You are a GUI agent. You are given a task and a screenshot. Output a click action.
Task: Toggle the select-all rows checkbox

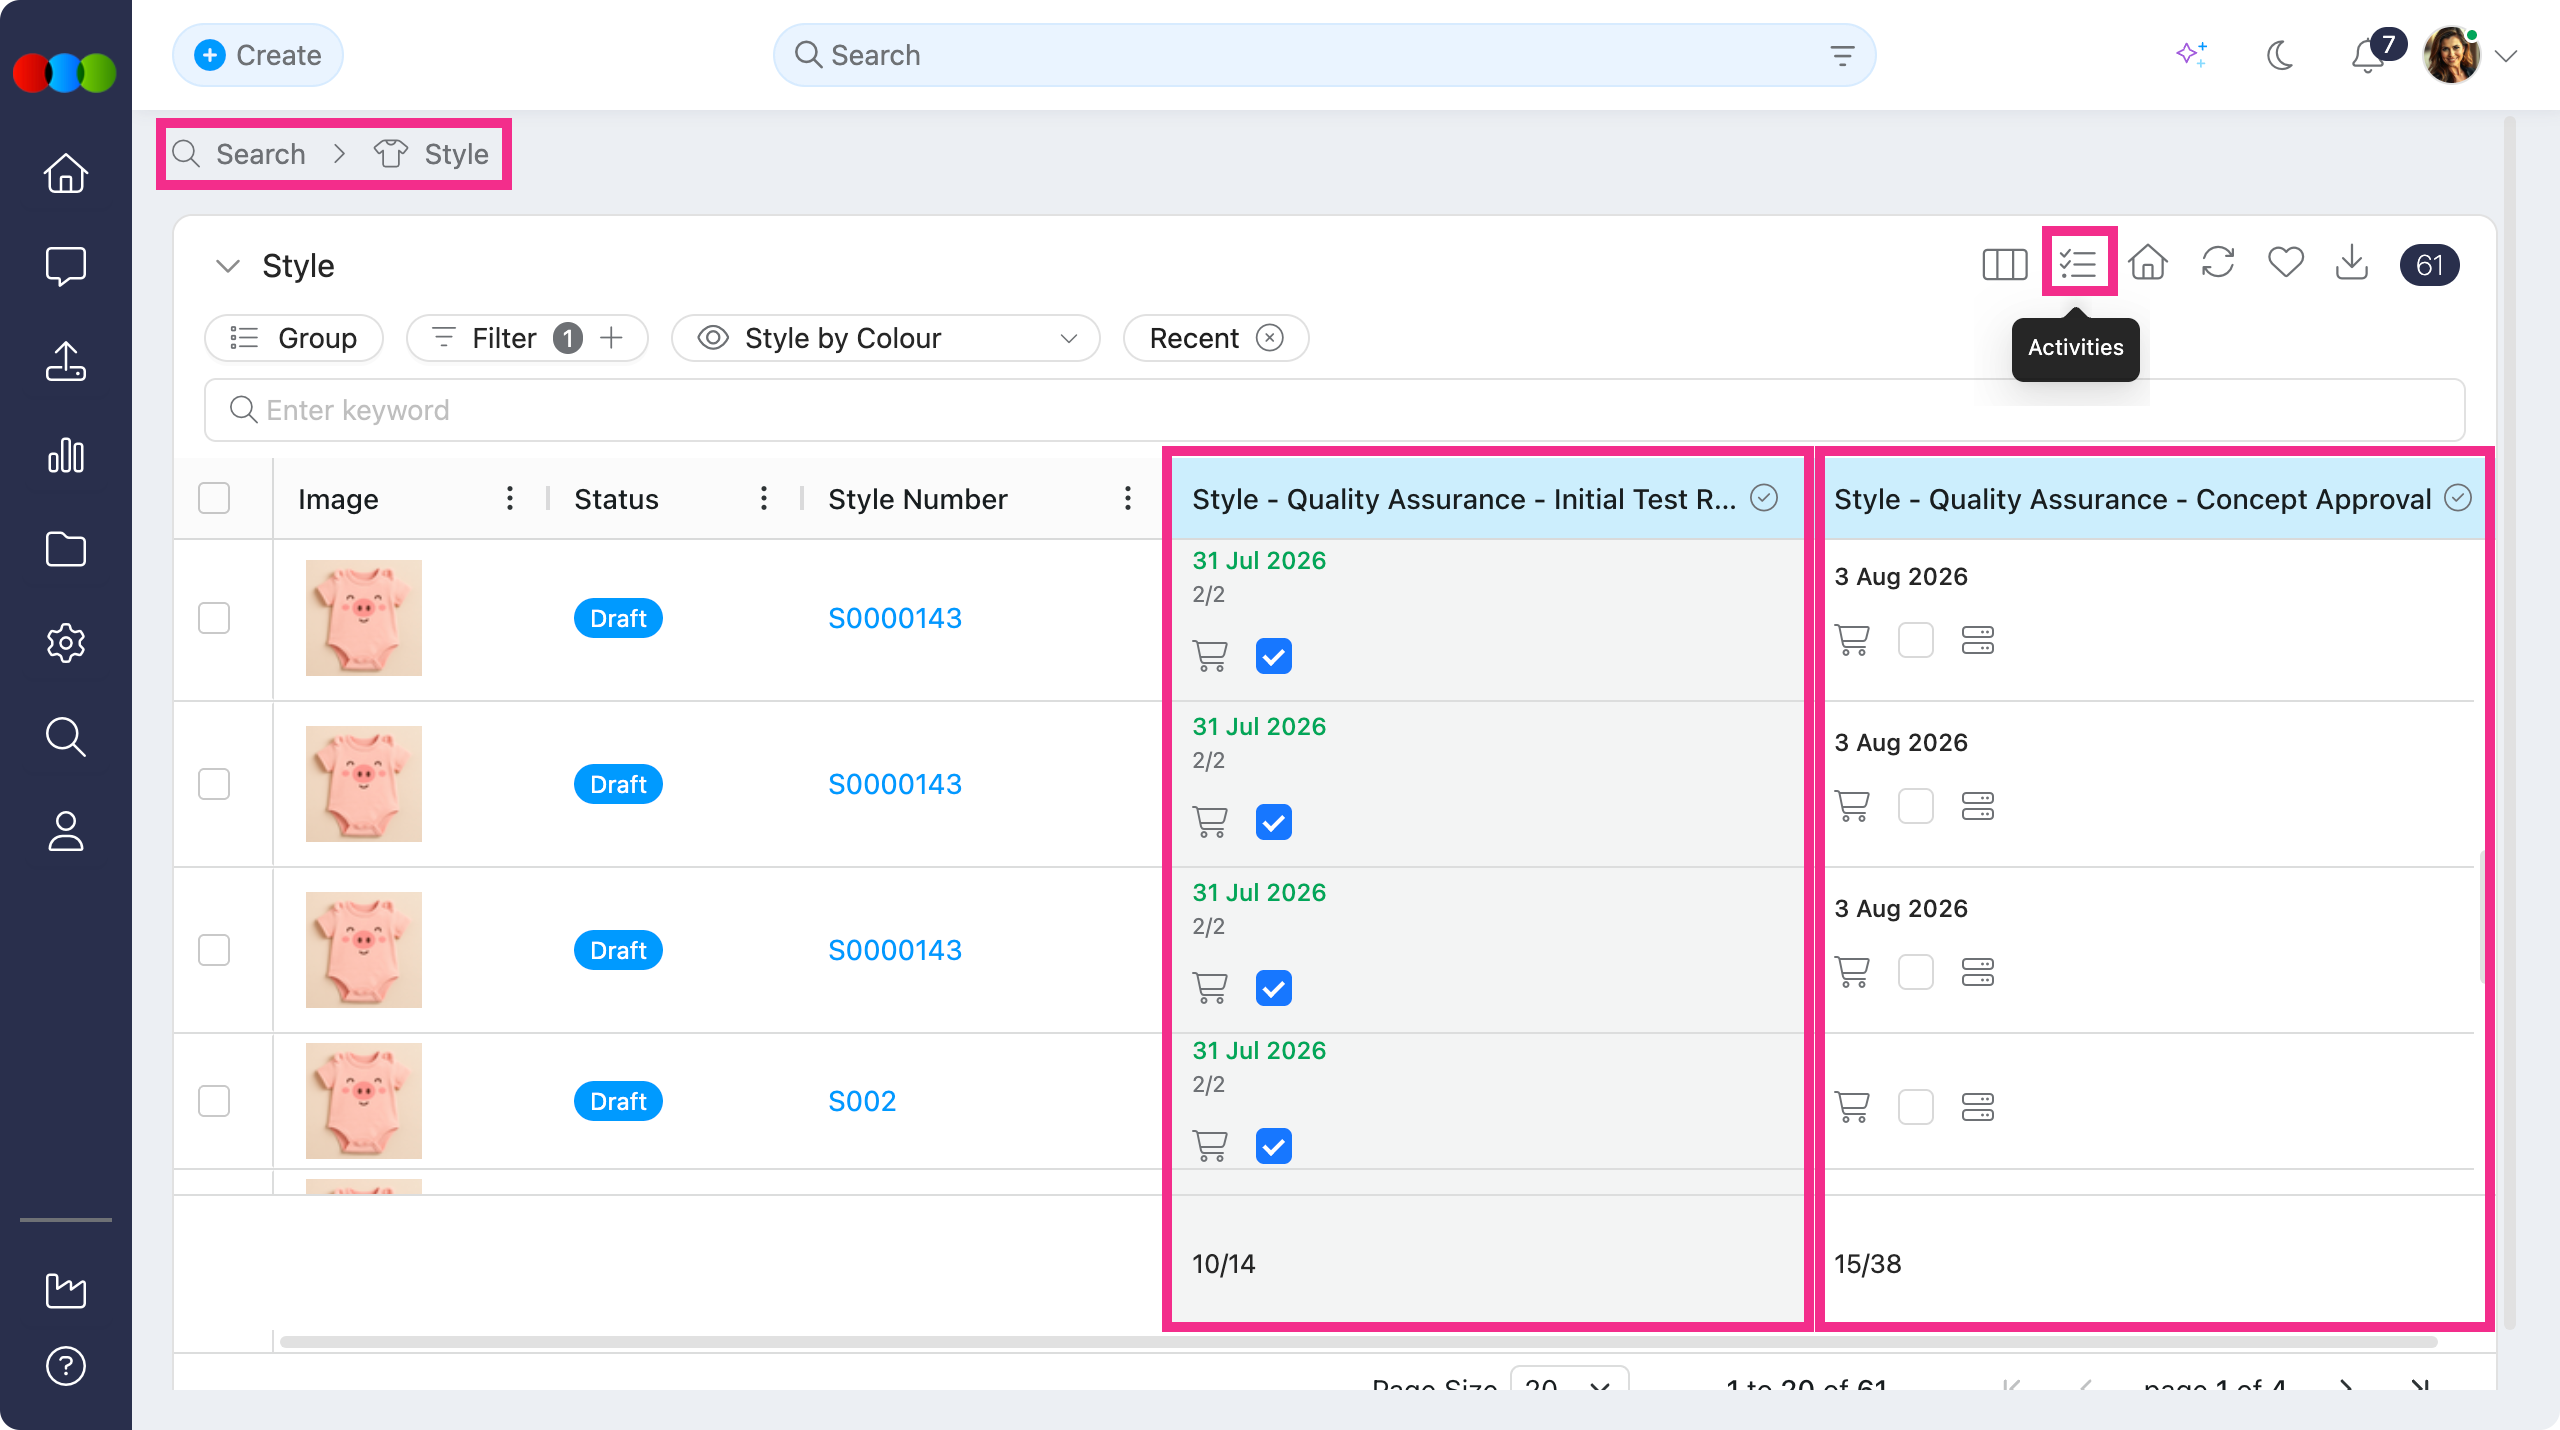click(214, 498)
